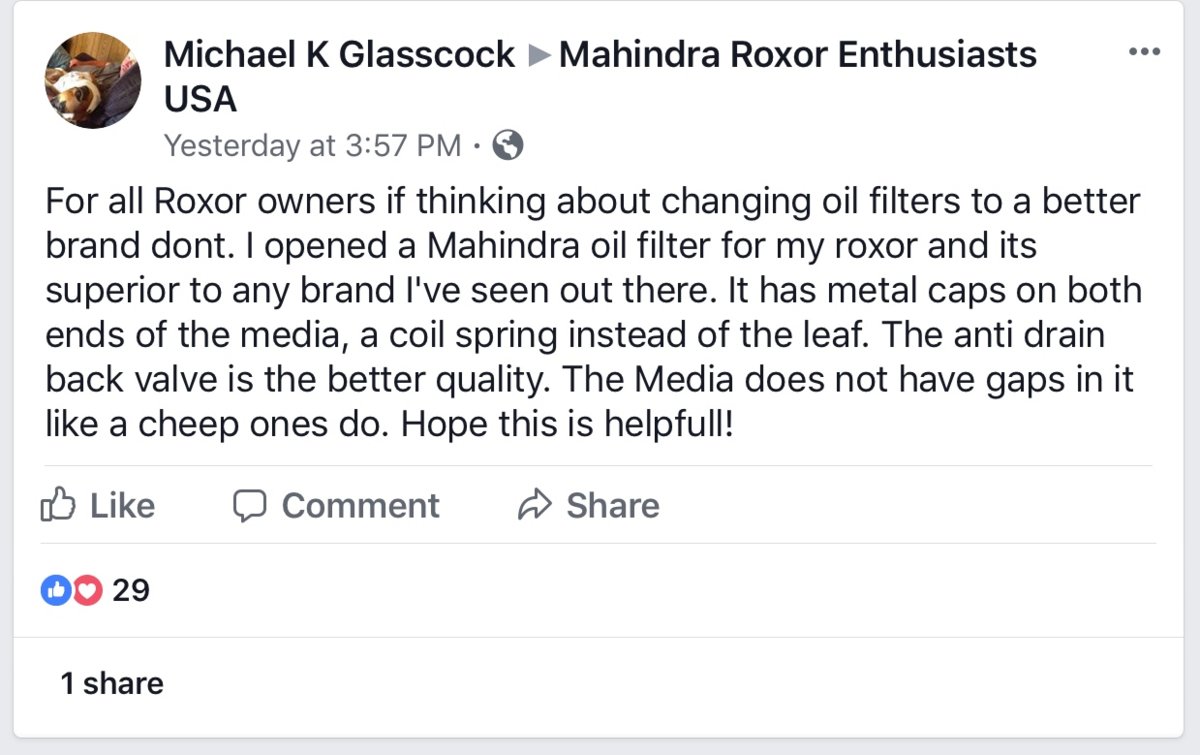Click the arrow Share icon
1200x755 pixels.
click(535, 505)
